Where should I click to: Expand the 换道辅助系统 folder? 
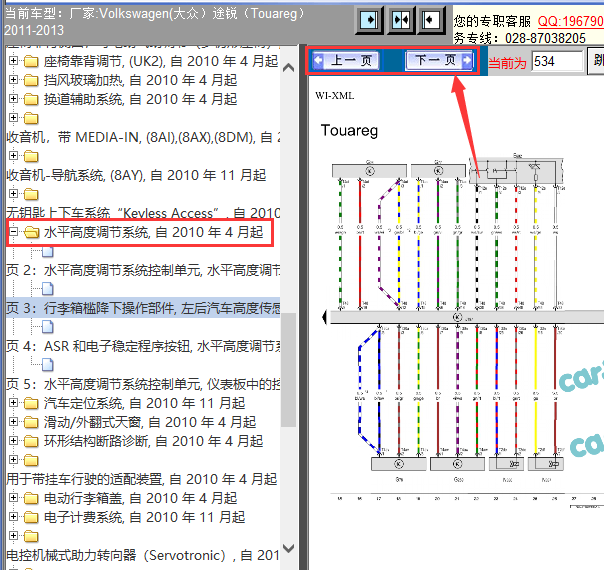[x=13, y=99]
